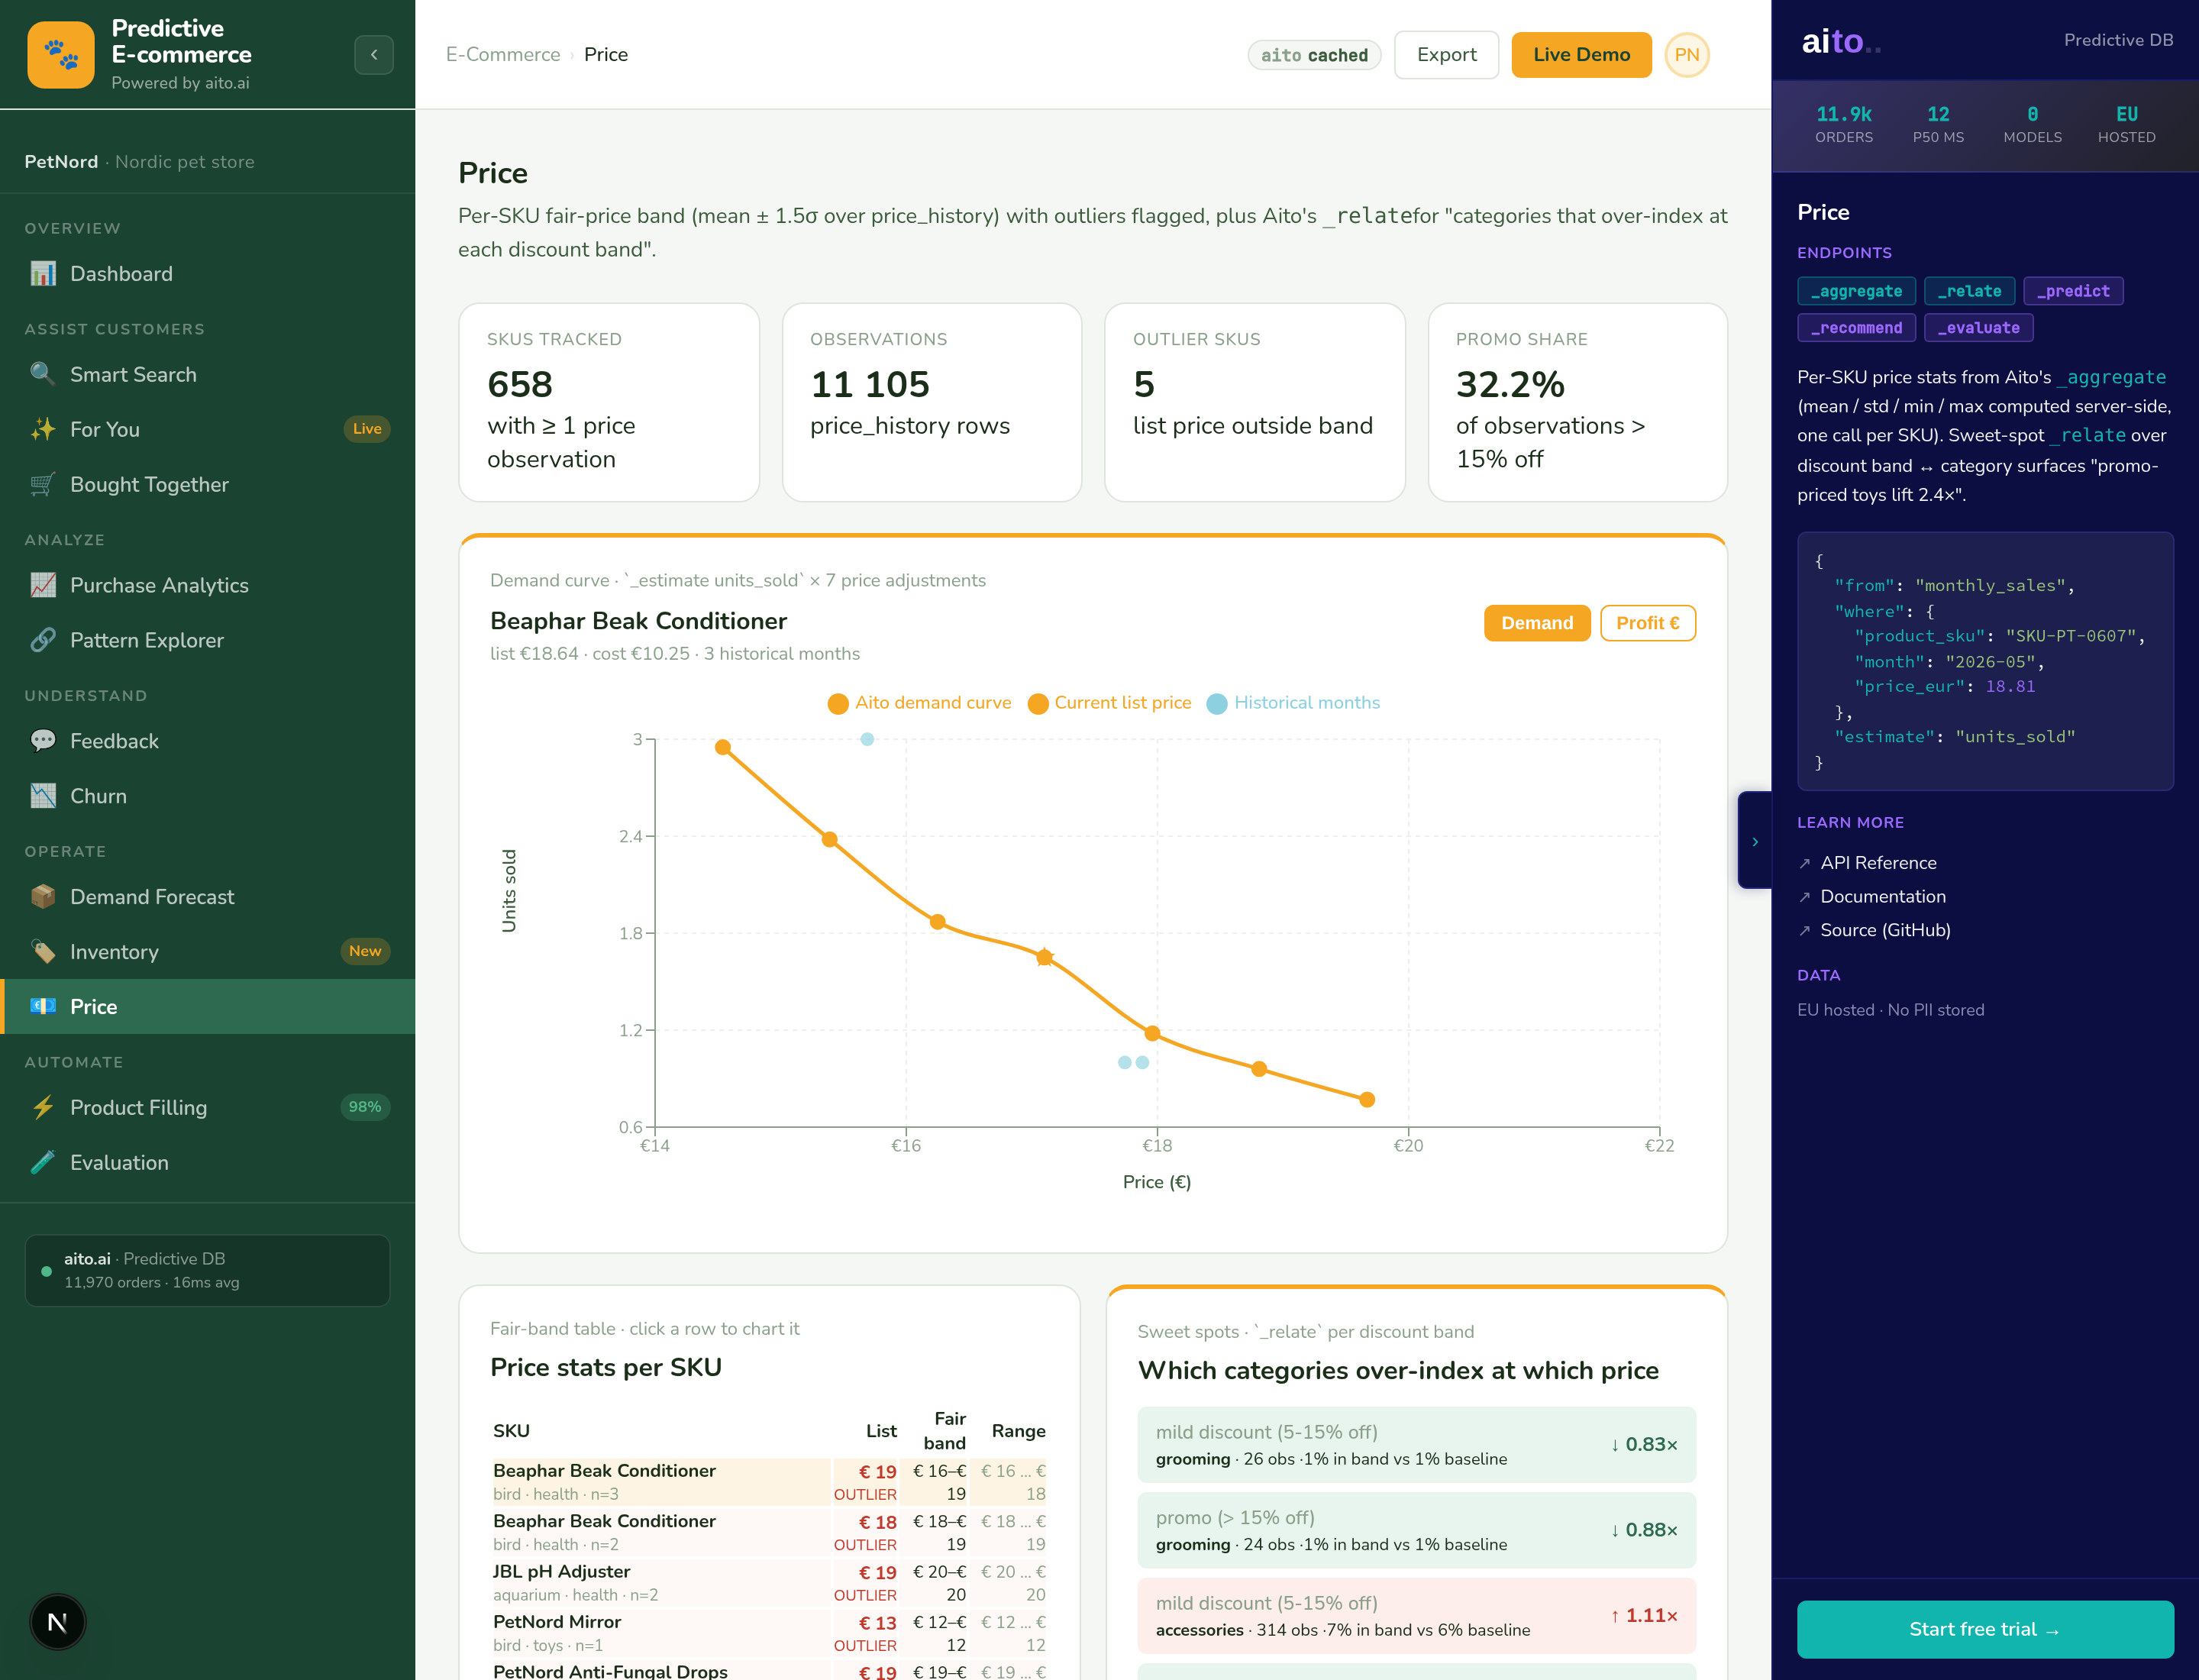Viewport: 2199px width, 1680px height.
Task: Open the Source (GitHub) link
Action: pos(1885,930)
